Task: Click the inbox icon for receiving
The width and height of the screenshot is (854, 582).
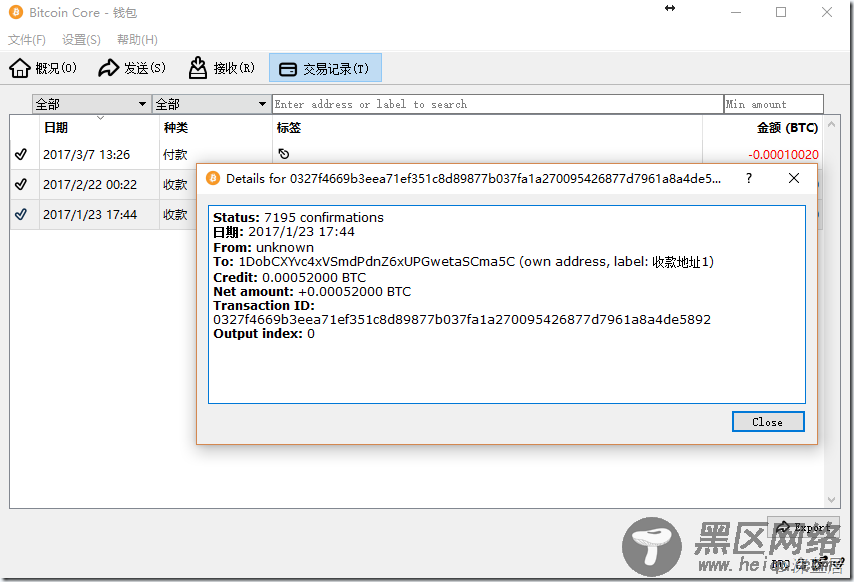Action: [x=198, y=68]
